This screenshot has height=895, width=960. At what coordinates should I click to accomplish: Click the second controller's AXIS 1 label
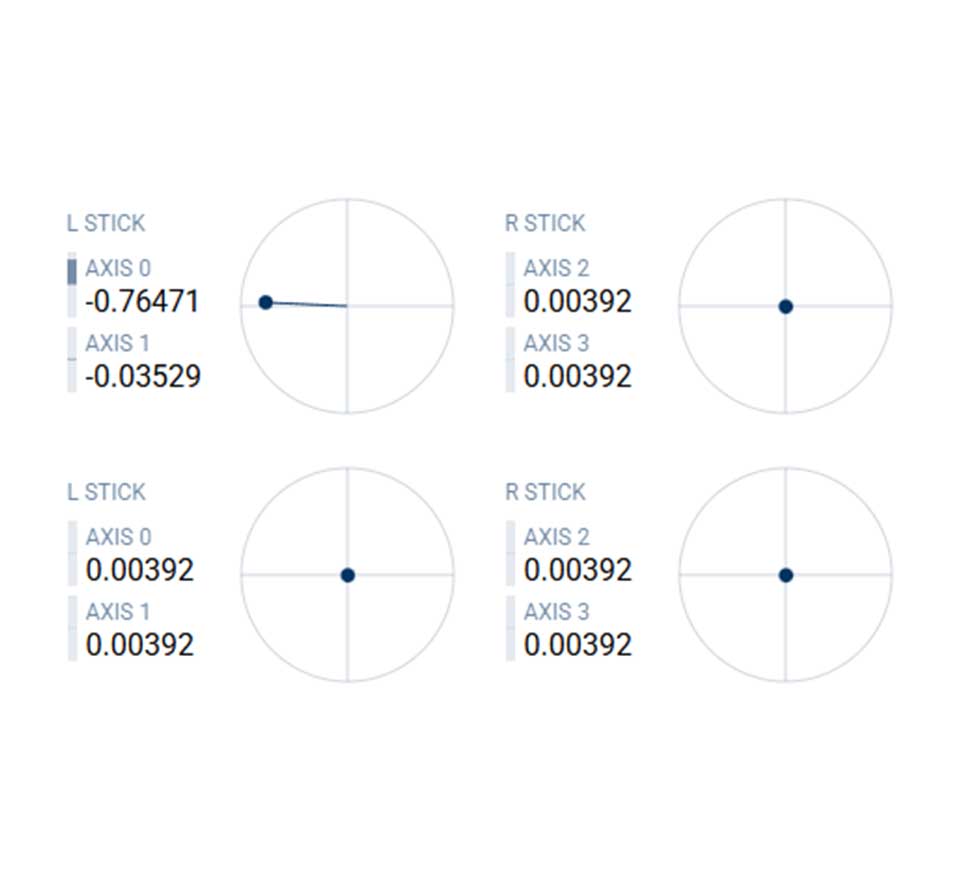117,611
